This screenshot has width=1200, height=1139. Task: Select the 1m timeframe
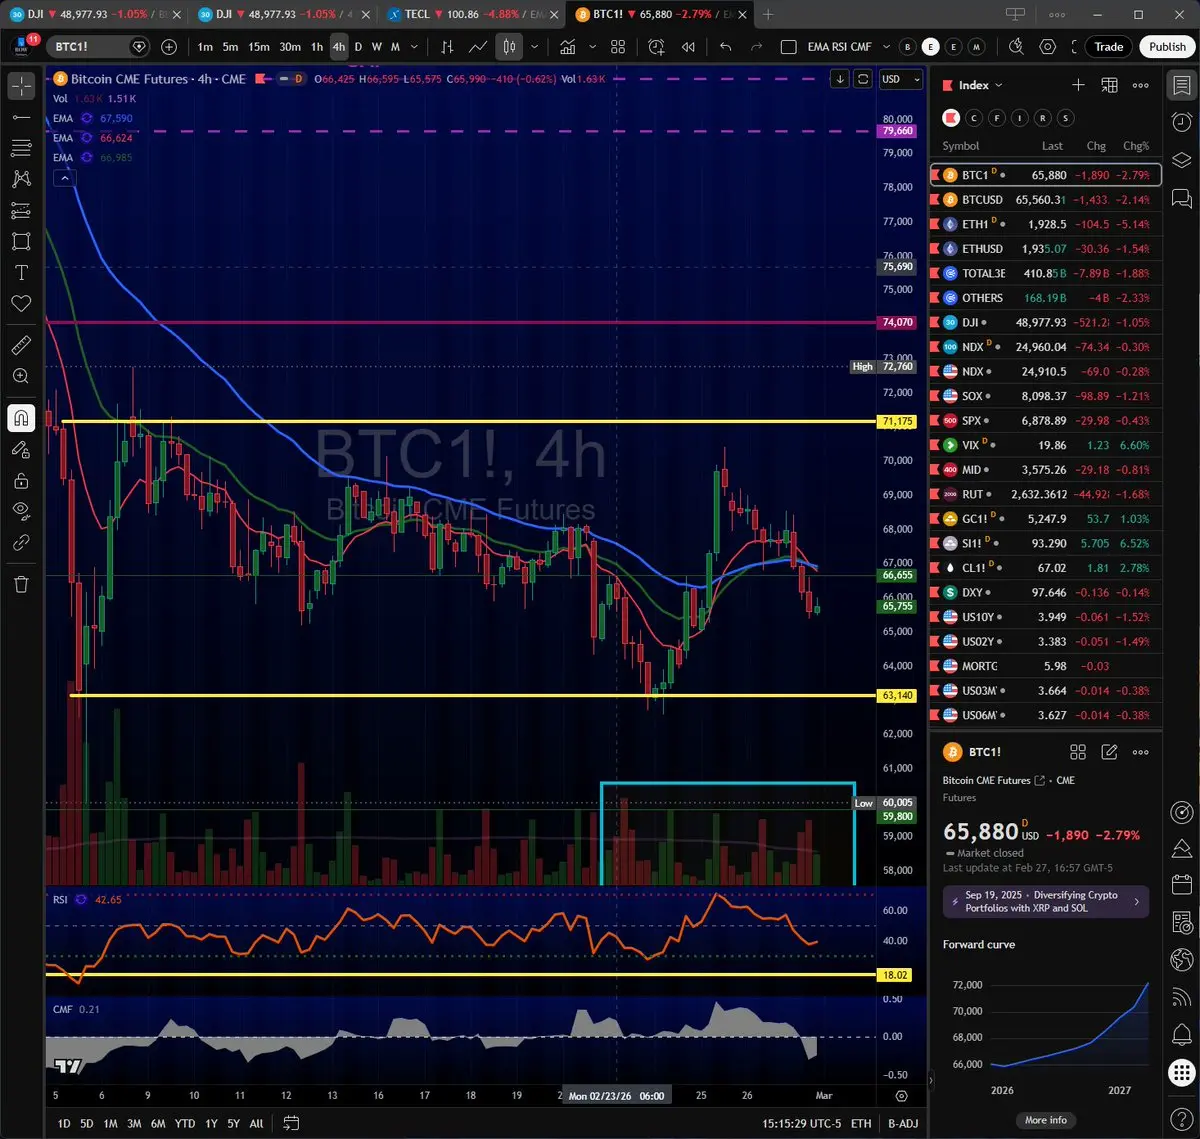[205, 47]
